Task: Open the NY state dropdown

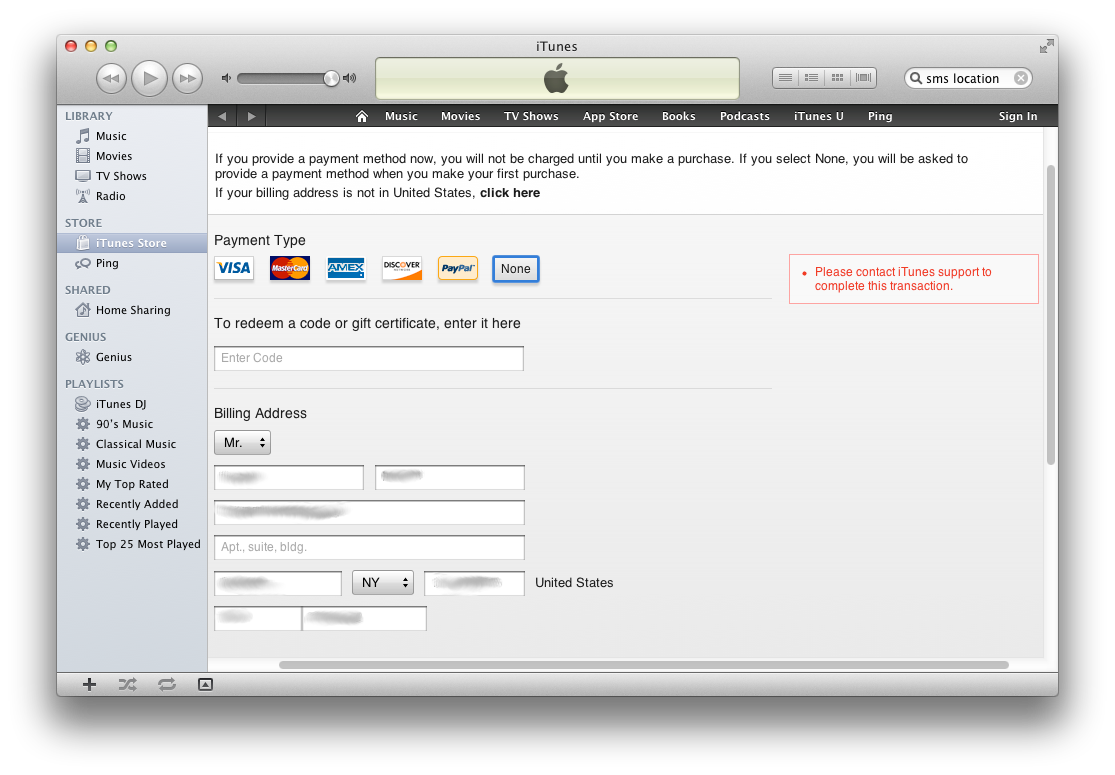Action: click(x=383, y=583)
